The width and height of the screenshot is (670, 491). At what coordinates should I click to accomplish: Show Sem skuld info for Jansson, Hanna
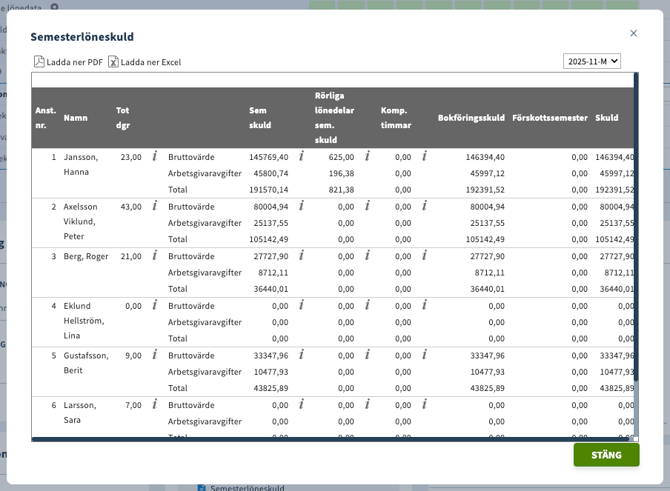coord(301,156)
